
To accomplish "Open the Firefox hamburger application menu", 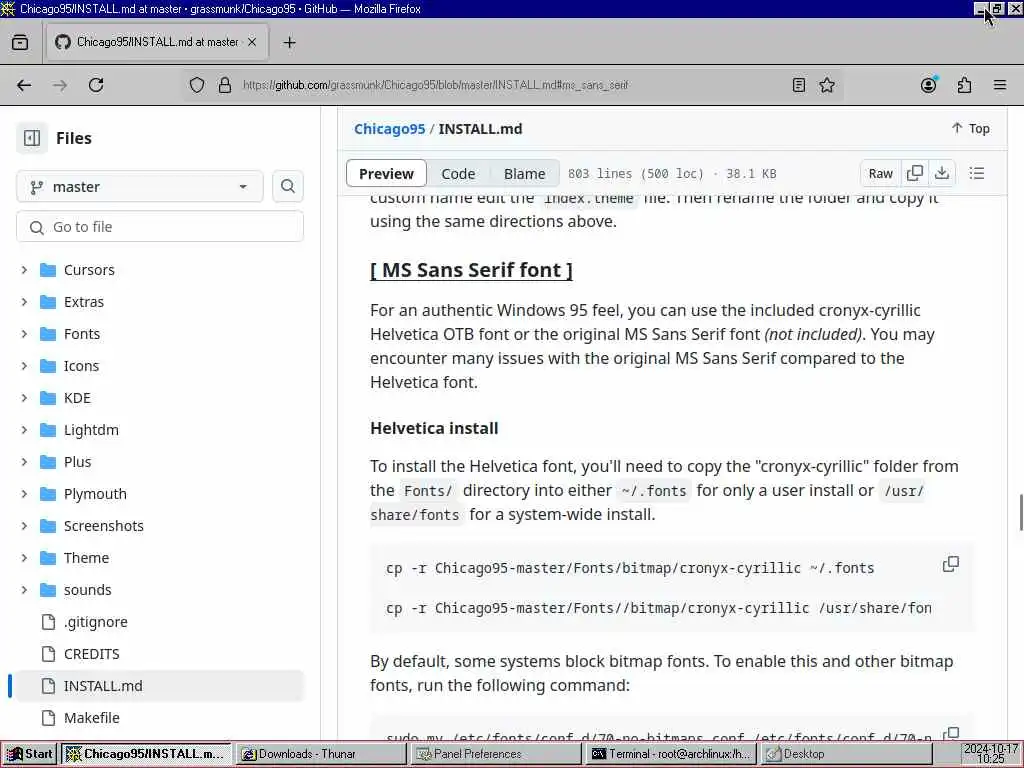I will pos(1000,85).
